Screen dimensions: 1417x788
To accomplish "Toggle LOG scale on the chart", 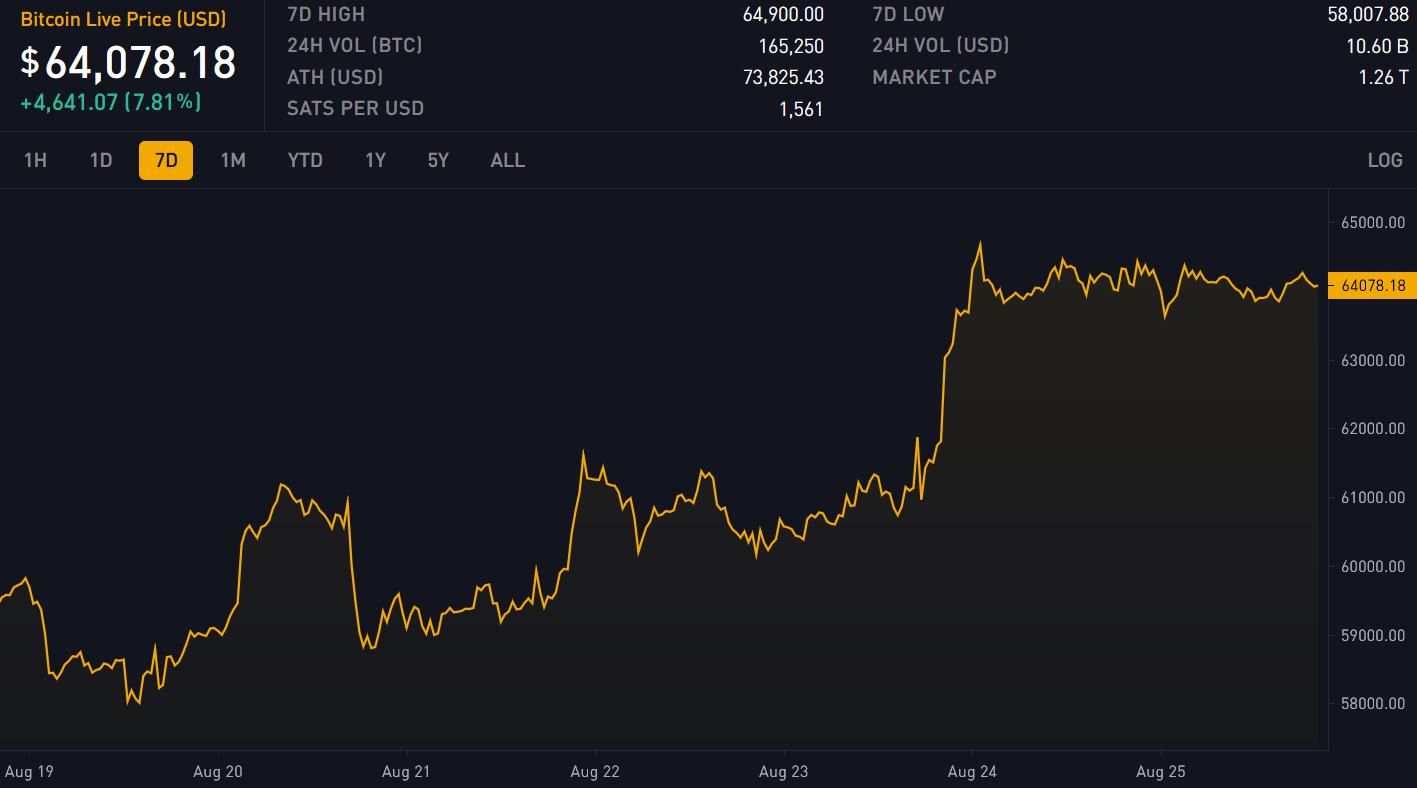I will (x=1385, y=160).
